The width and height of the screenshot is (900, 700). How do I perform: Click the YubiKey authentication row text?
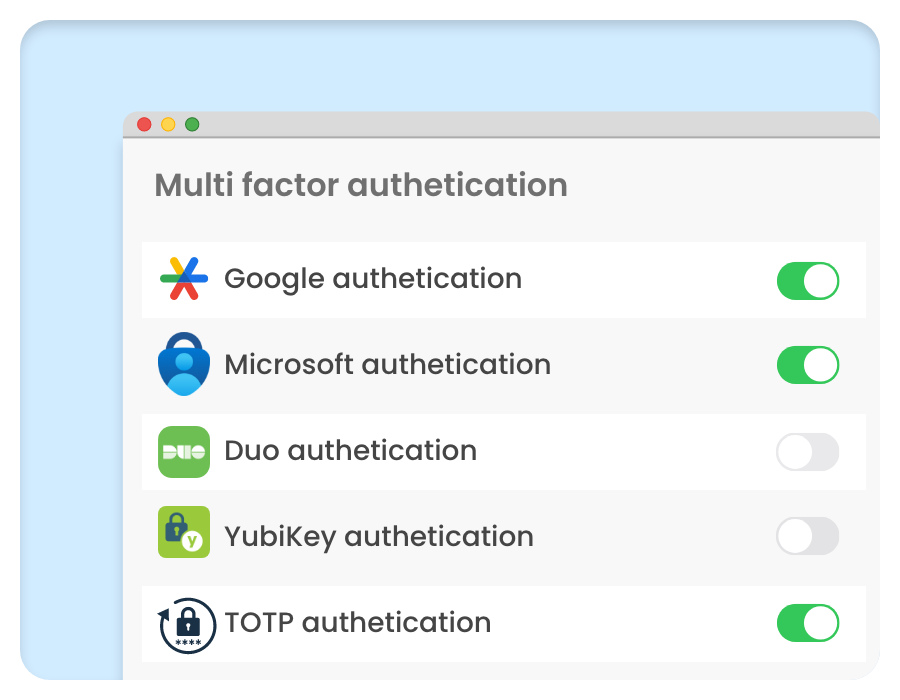(x=378, y=537)
